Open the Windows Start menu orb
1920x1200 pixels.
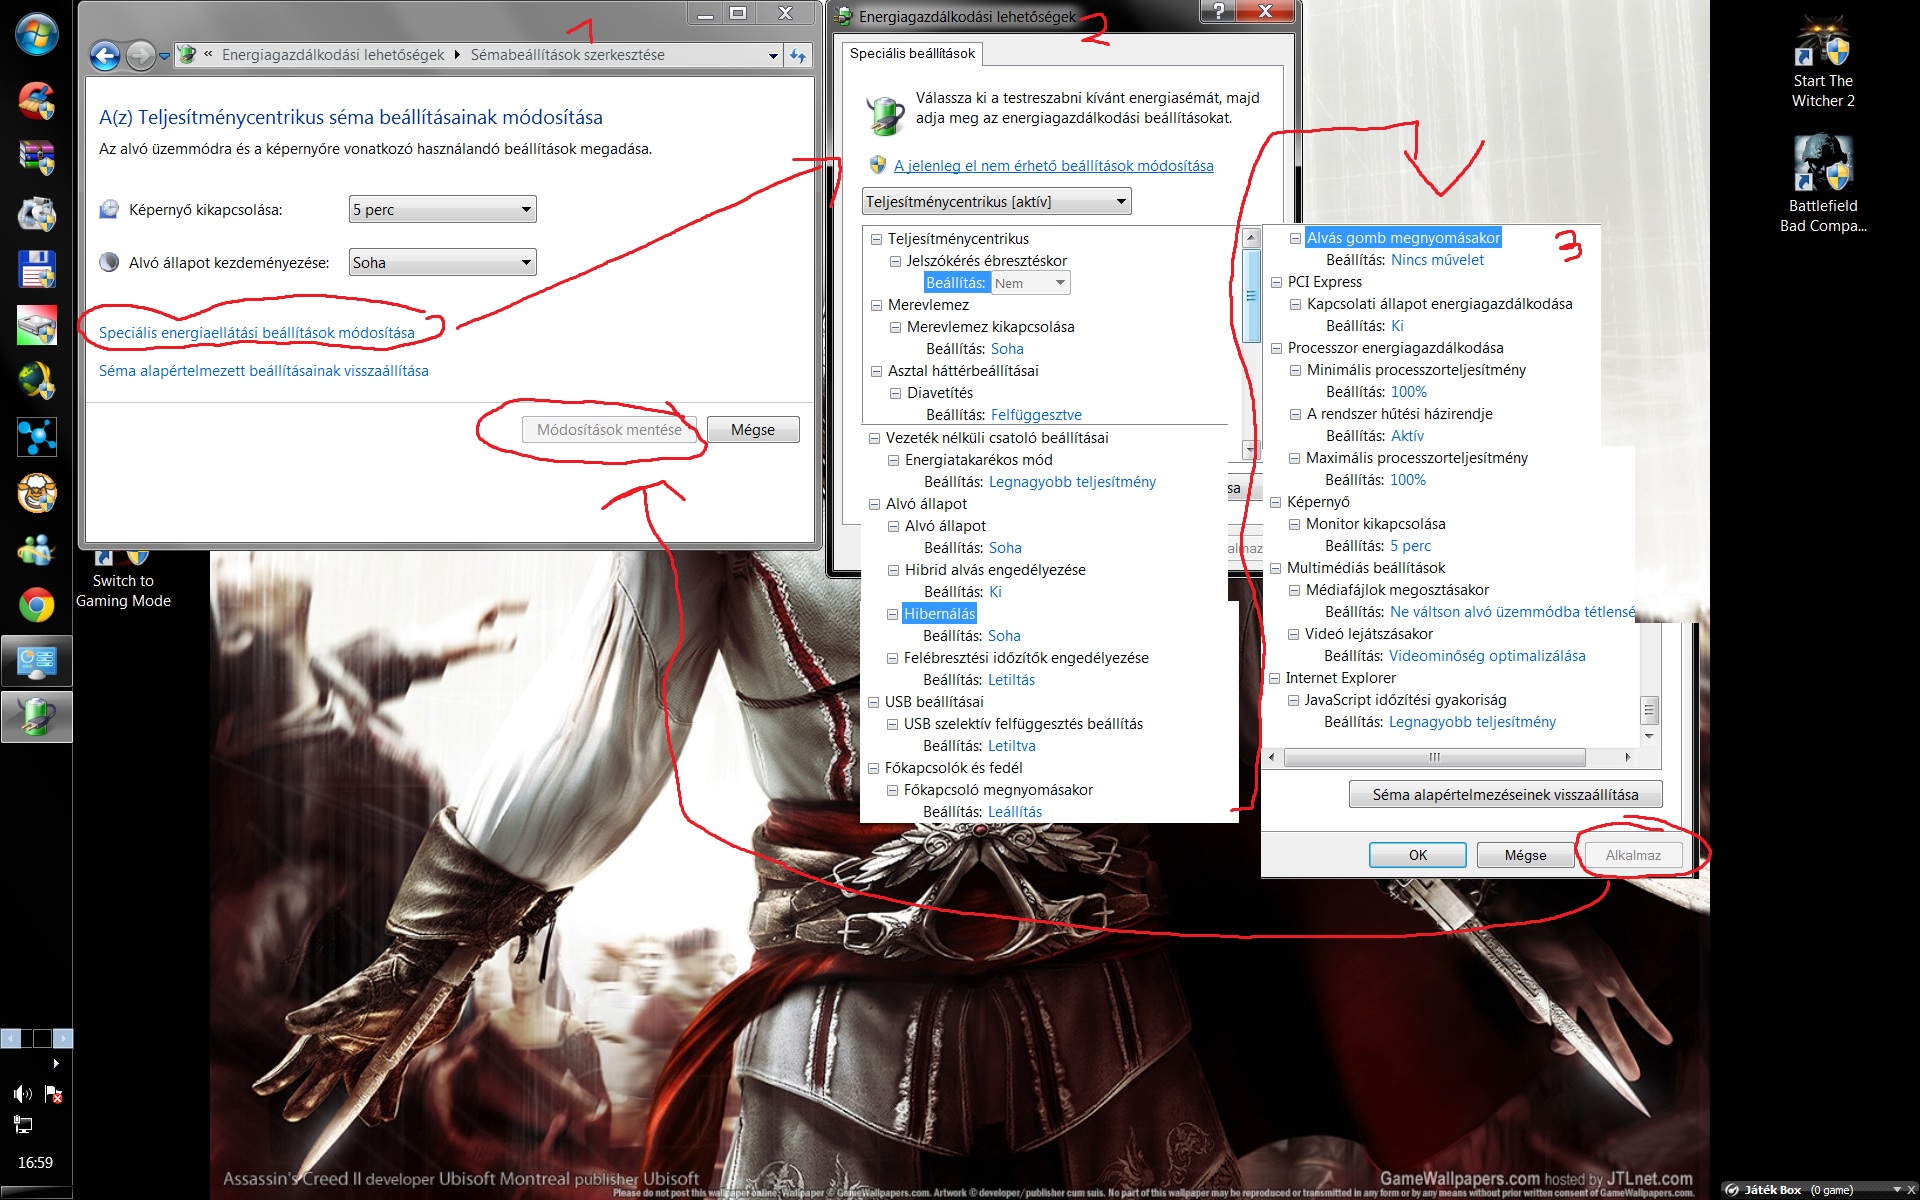(37, 35)
